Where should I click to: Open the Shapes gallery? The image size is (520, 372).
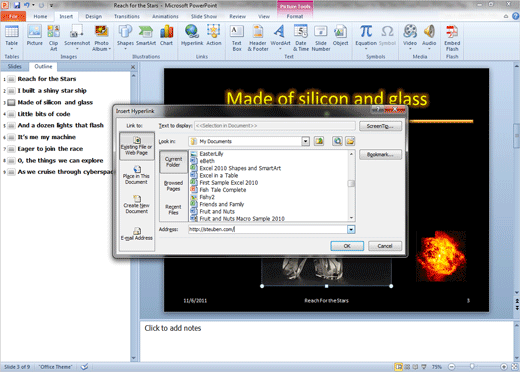pos(125,37)
